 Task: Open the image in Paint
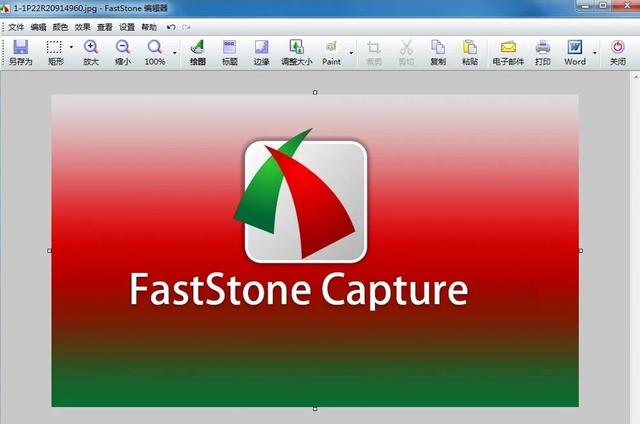(x=331, y=52)
